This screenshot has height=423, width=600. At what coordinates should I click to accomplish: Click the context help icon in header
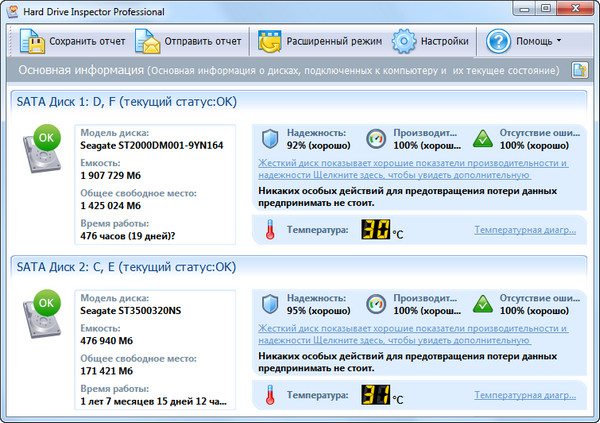pos(580,70)
